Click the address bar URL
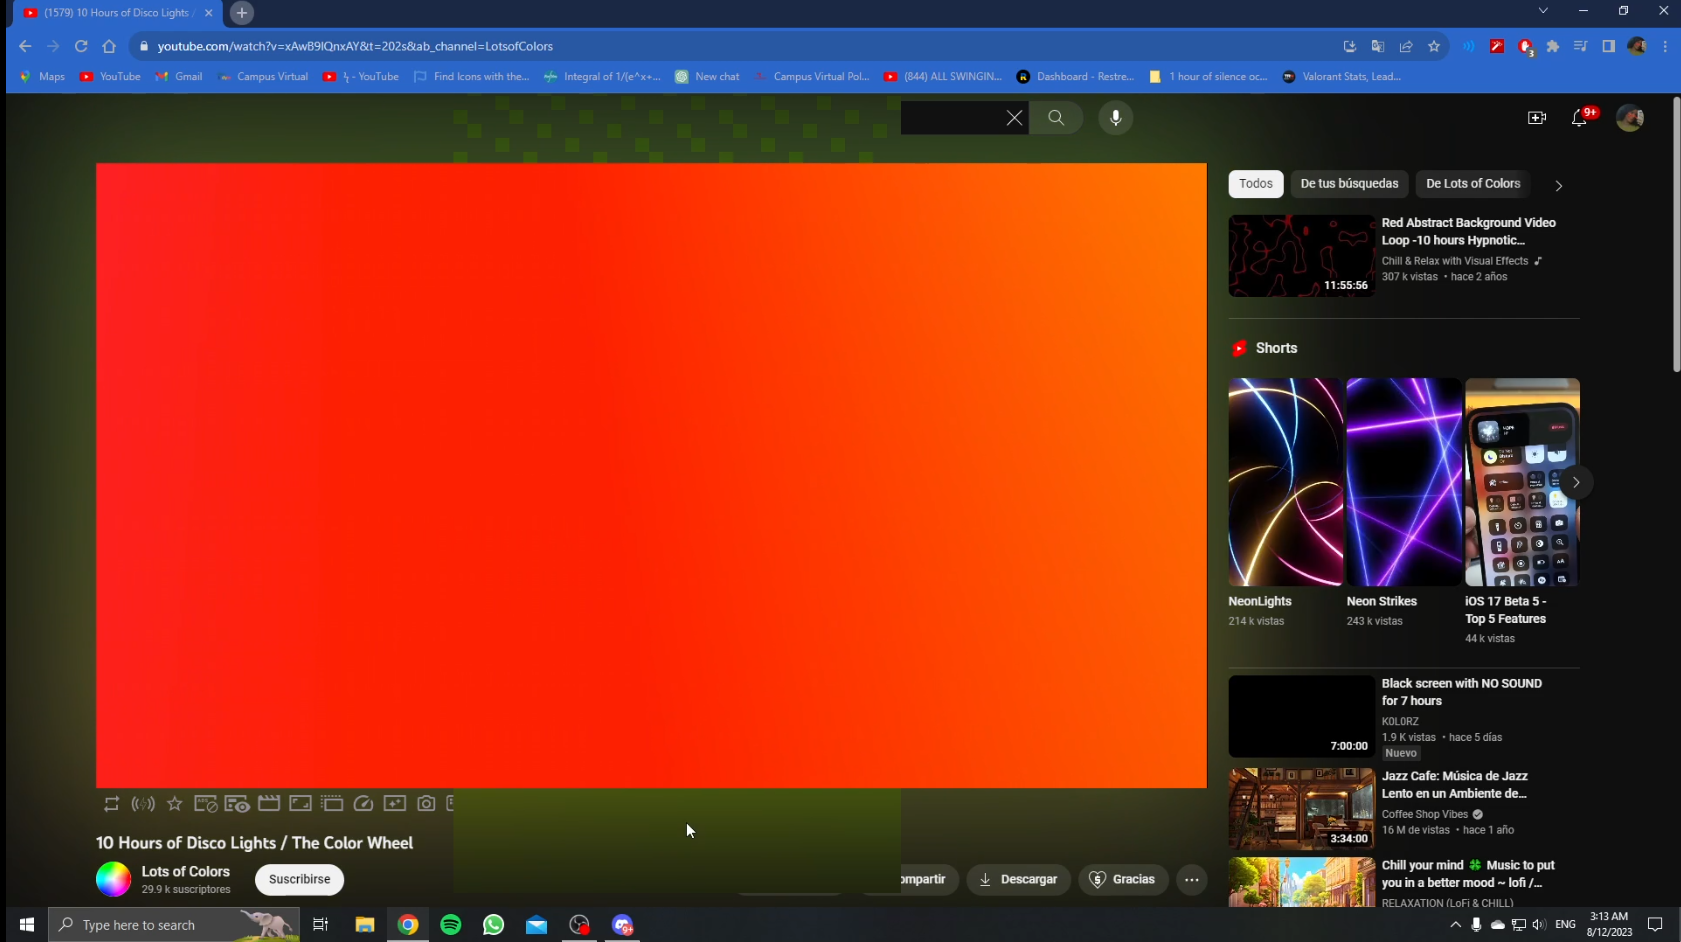This screenshot has height=942, width=1681. coord(355,46)
